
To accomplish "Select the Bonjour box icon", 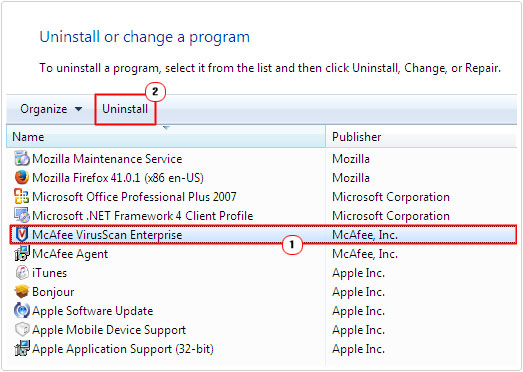I will [22, 292].
